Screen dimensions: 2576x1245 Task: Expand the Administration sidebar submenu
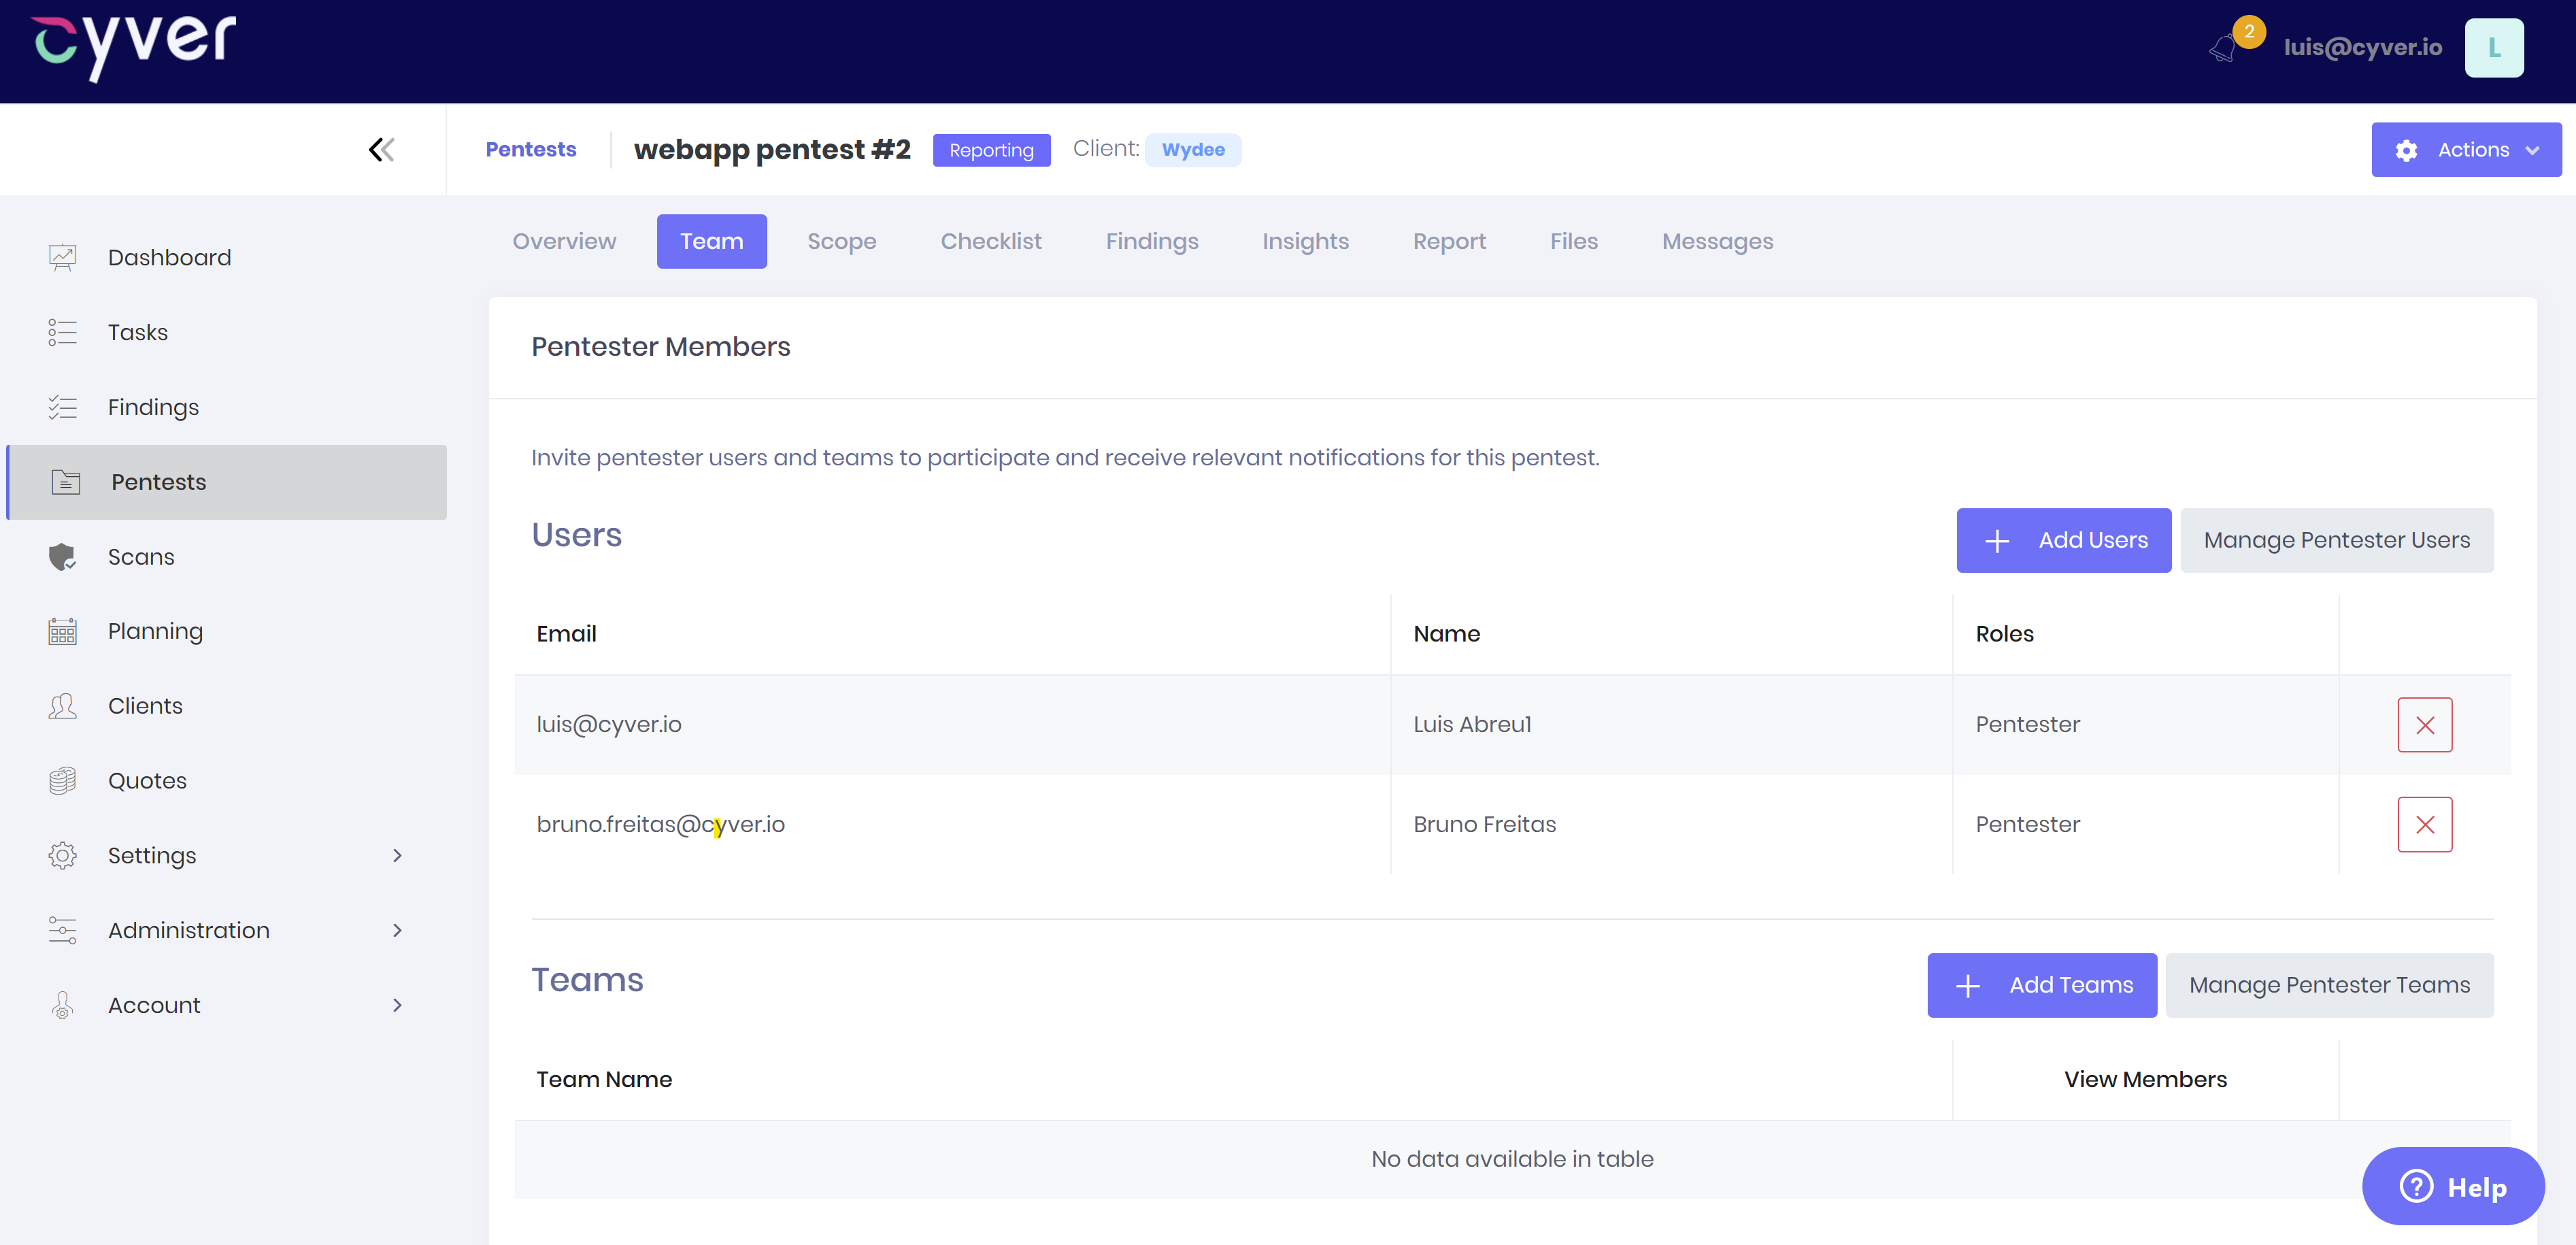tap(397, 930)
